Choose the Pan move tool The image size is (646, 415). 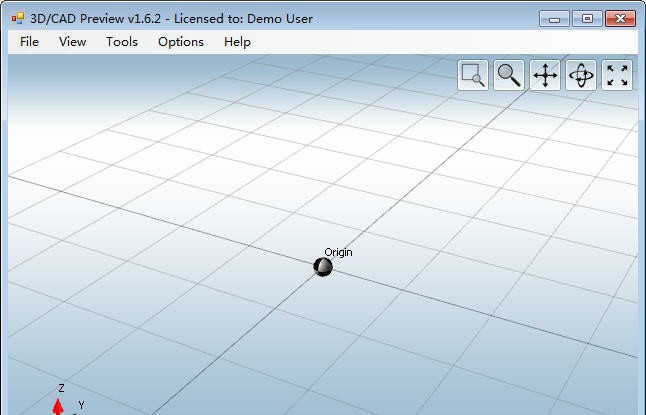(x=545, y=75)
